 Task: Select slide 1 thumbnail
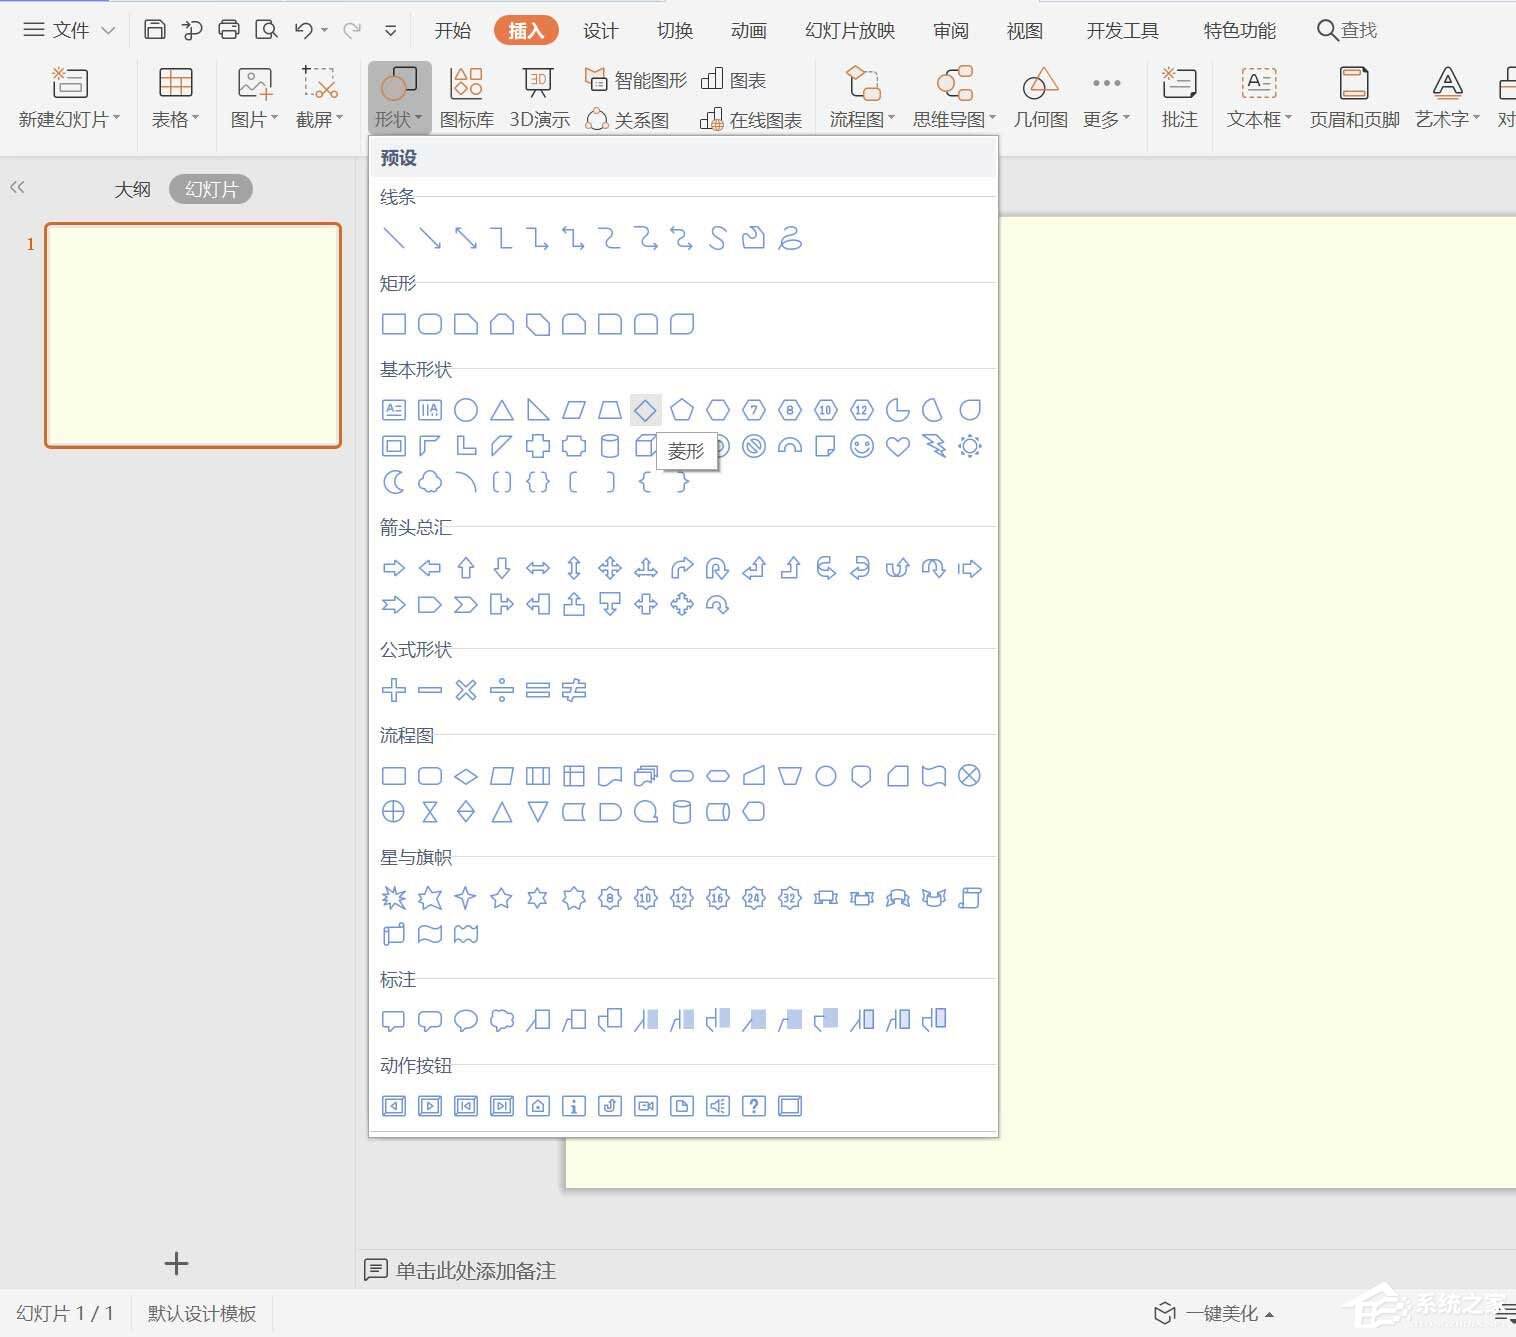pyautogui.click(x=193, y=335)
